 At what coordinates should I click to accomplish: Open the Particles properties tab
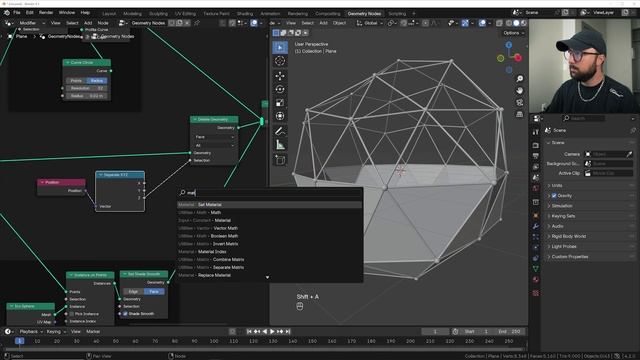(536, 237)
